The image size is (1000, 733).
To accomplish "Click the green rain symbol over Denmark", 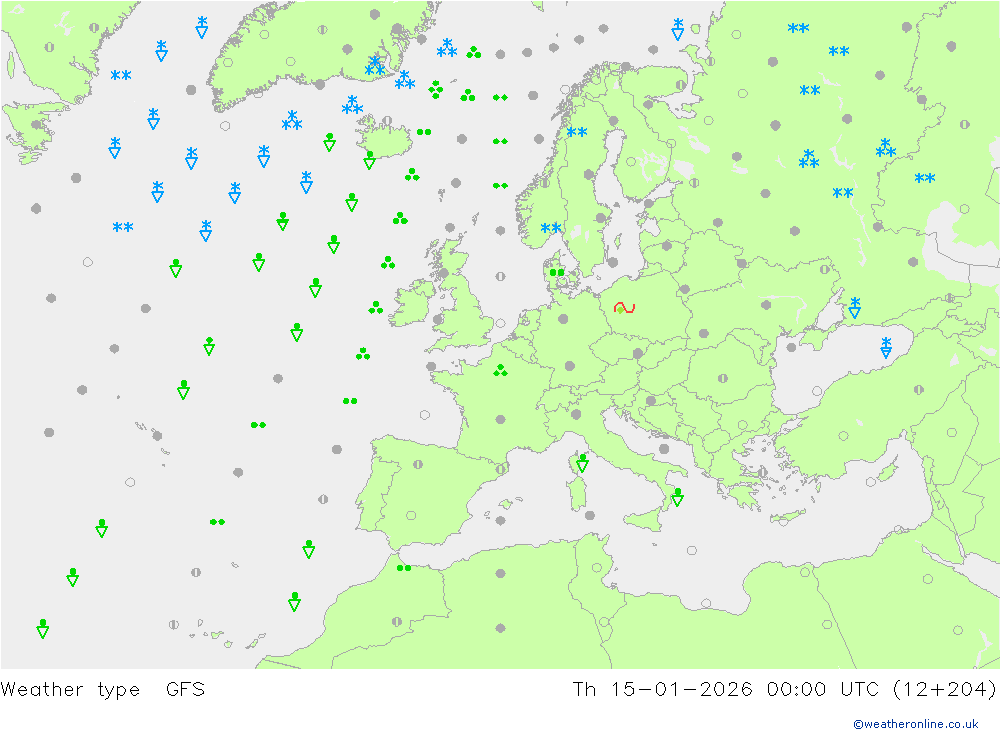I will coord(557,272).
